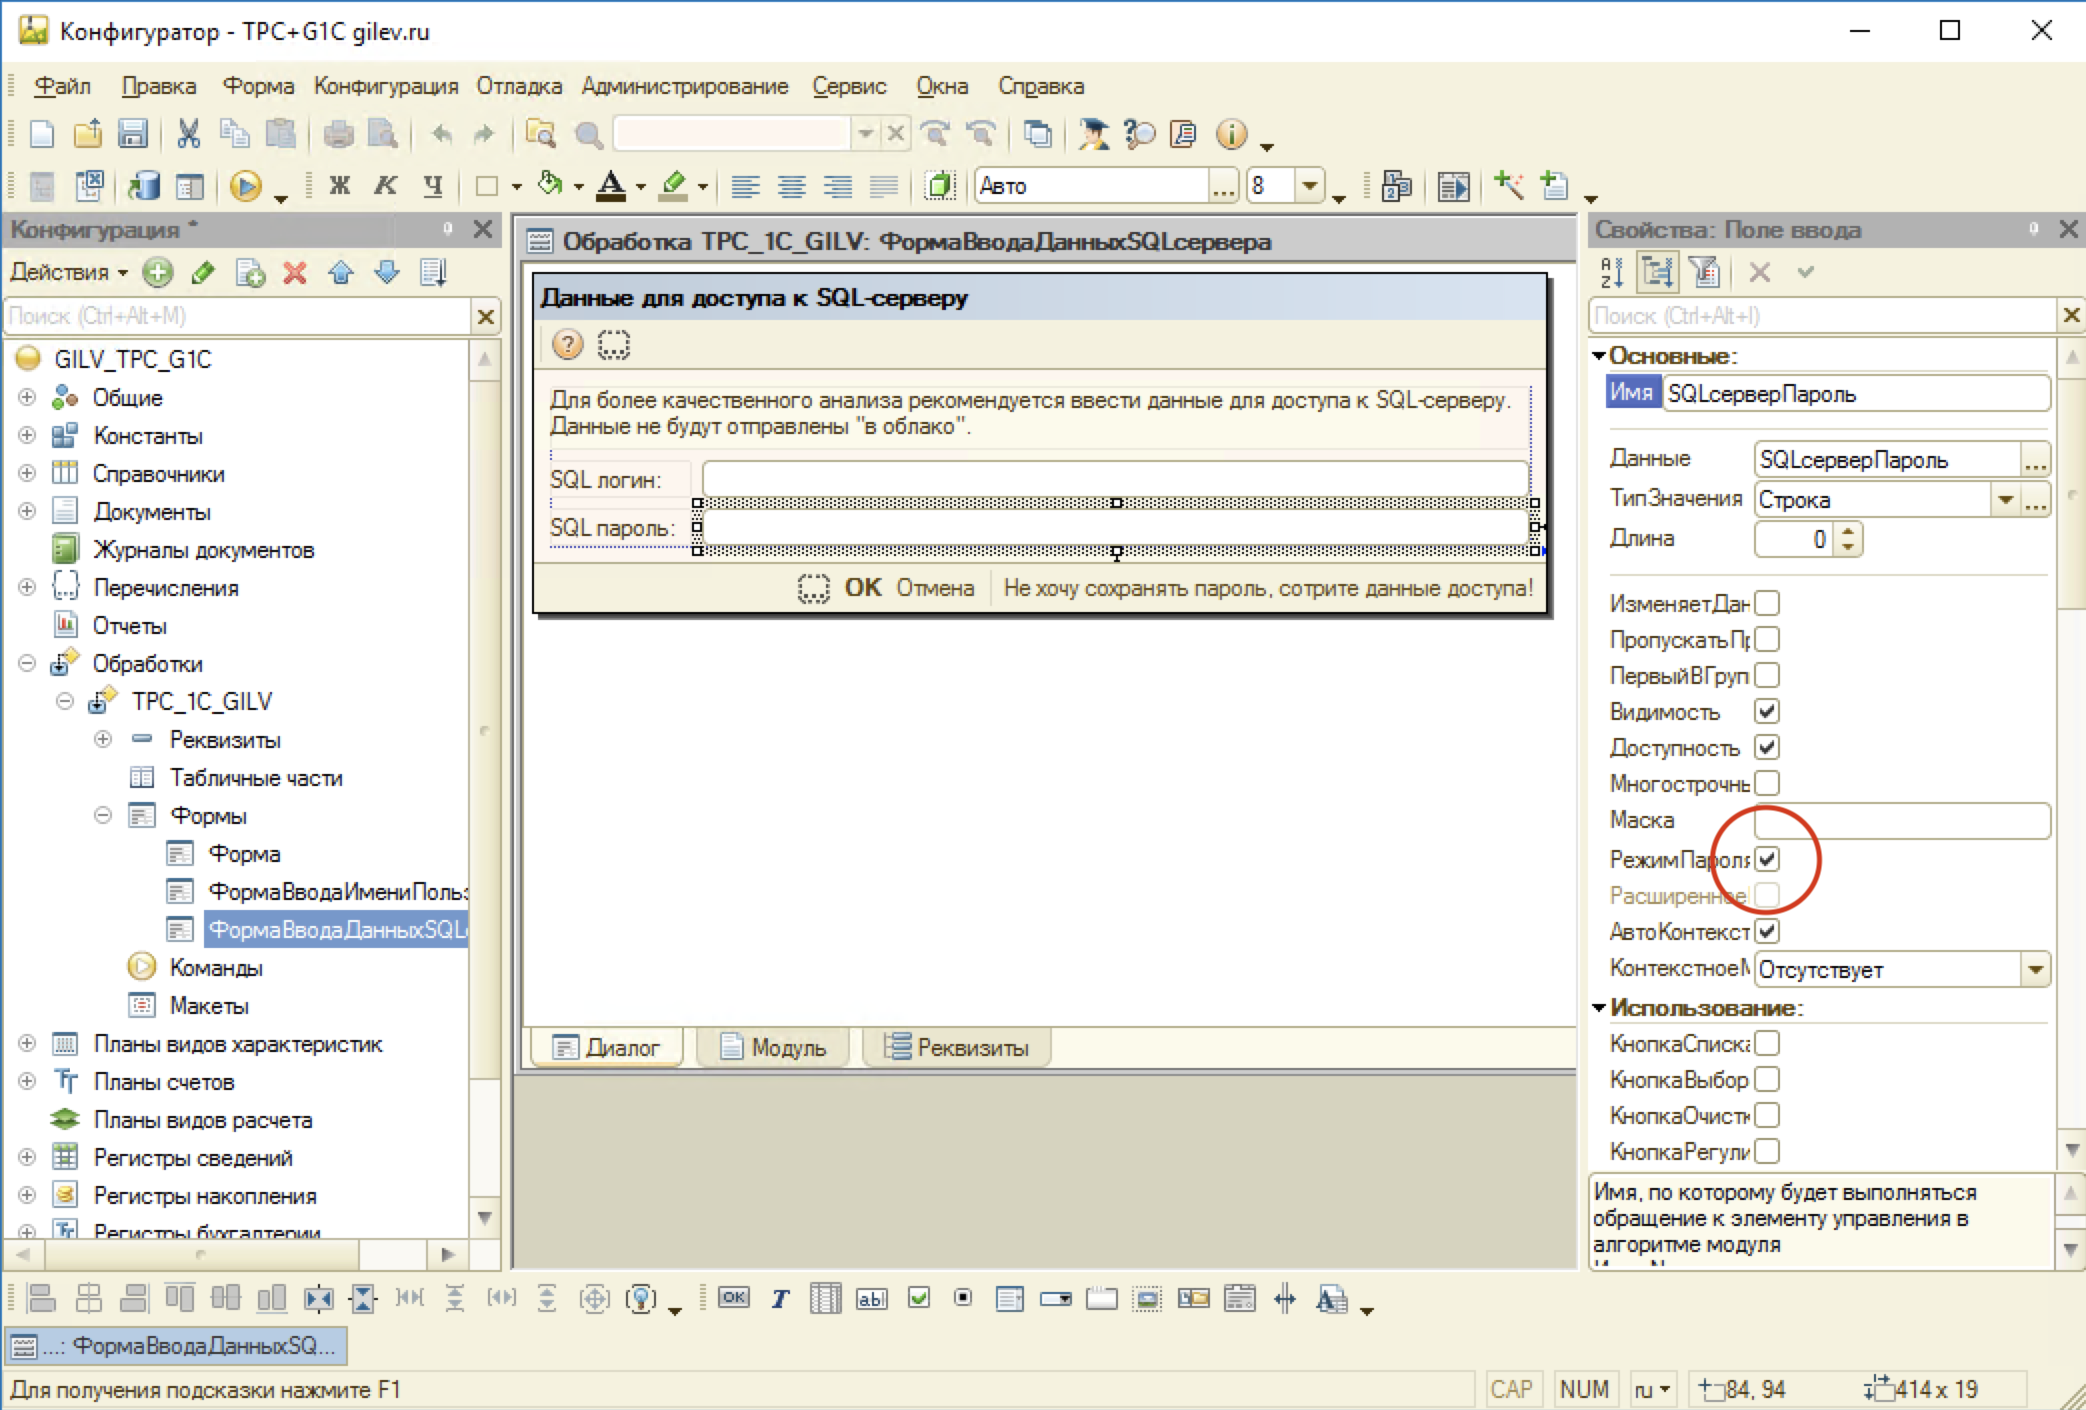2086x1410 pixels.
Task: Click the Отмена button in form
Action: coord(934,588)
